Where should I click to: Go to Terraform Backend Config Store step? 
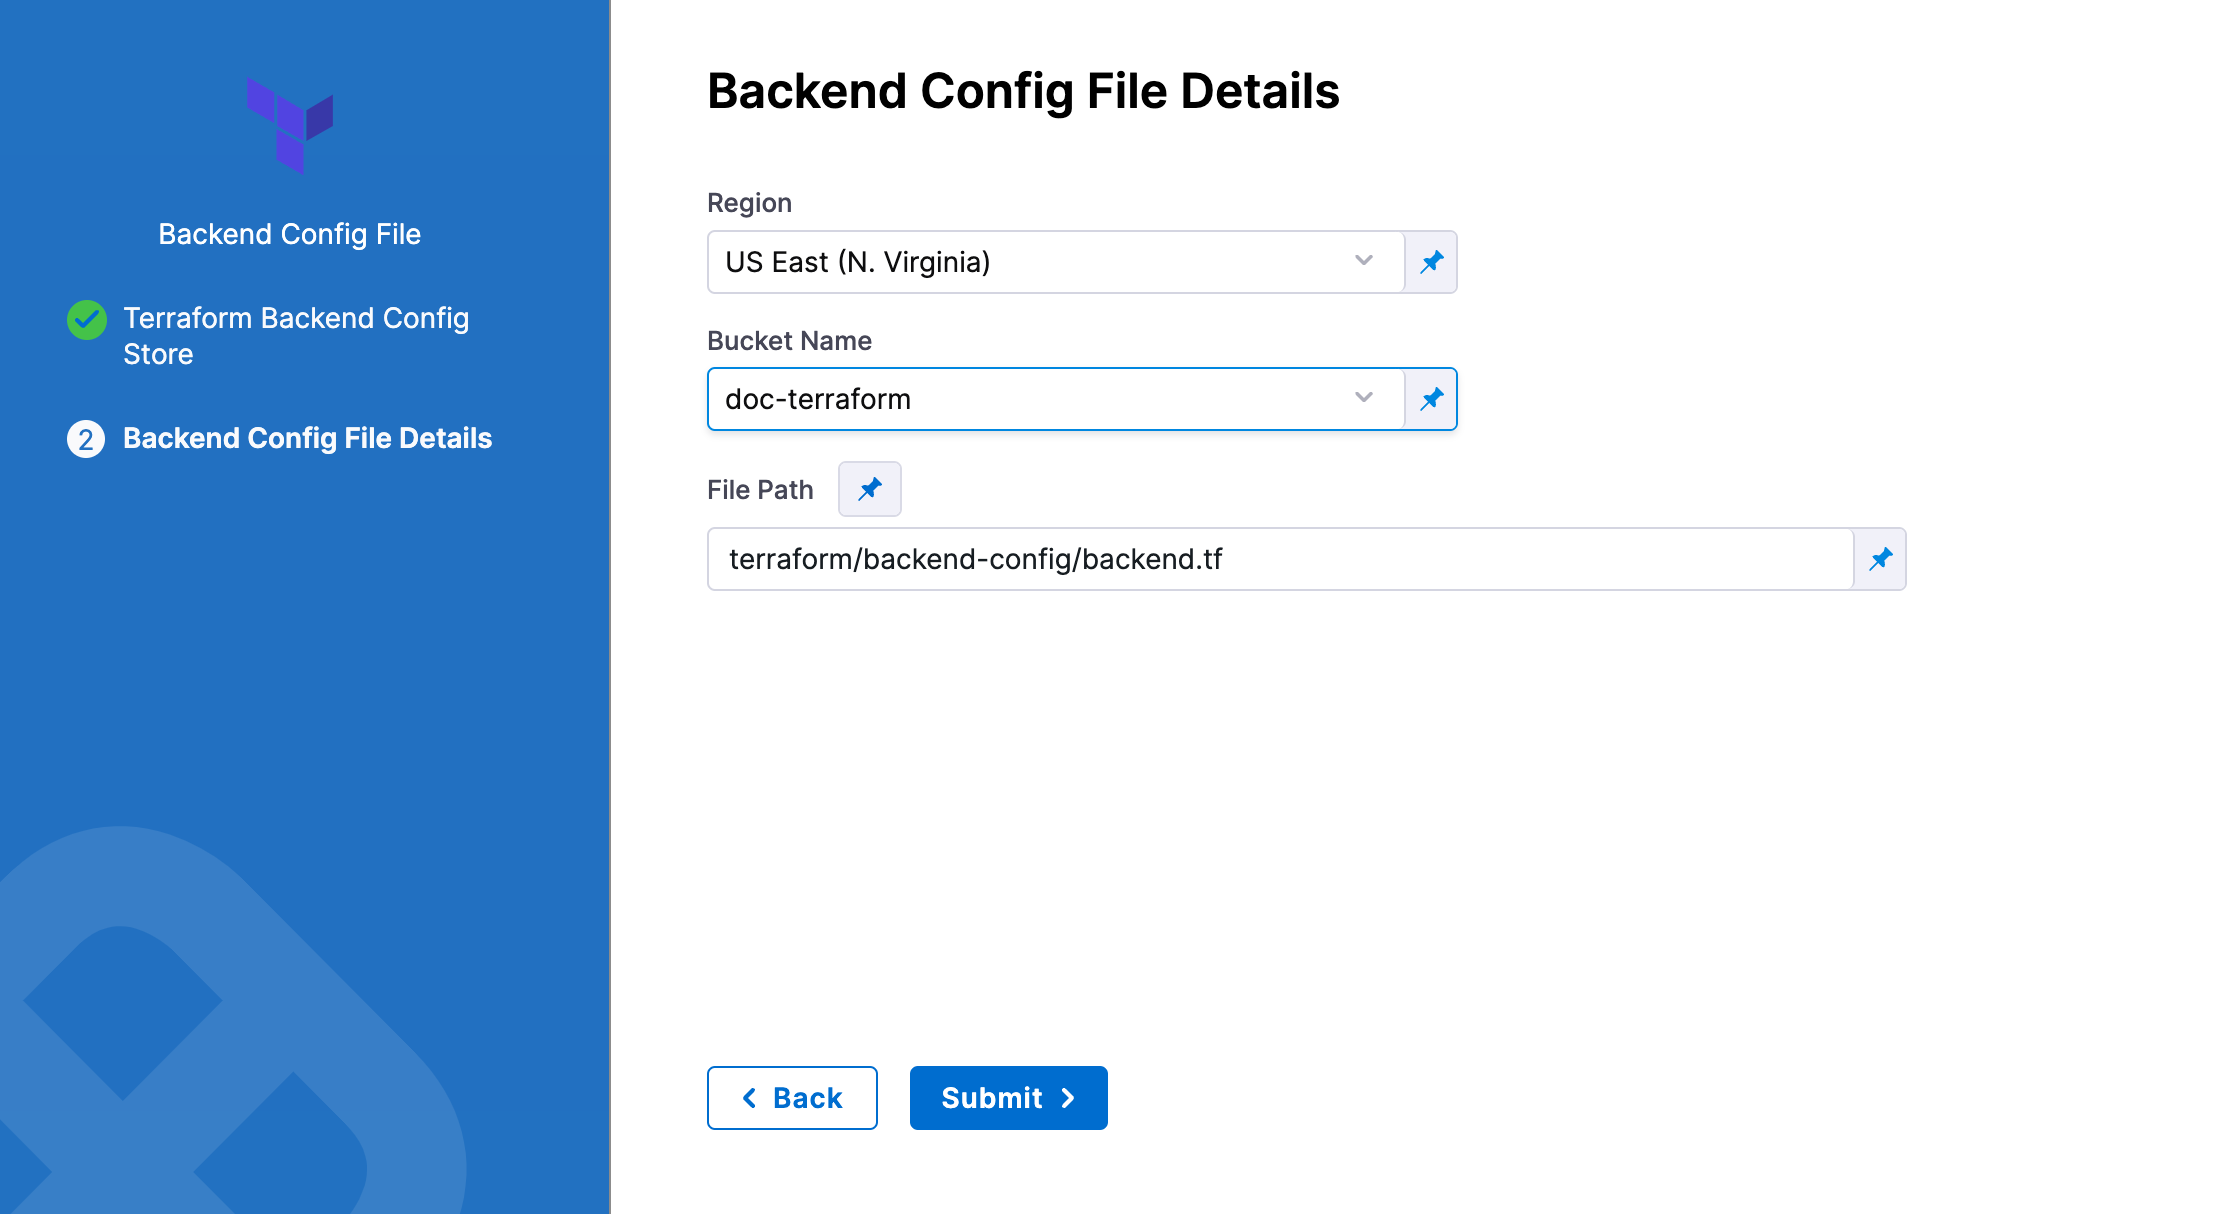296,336
